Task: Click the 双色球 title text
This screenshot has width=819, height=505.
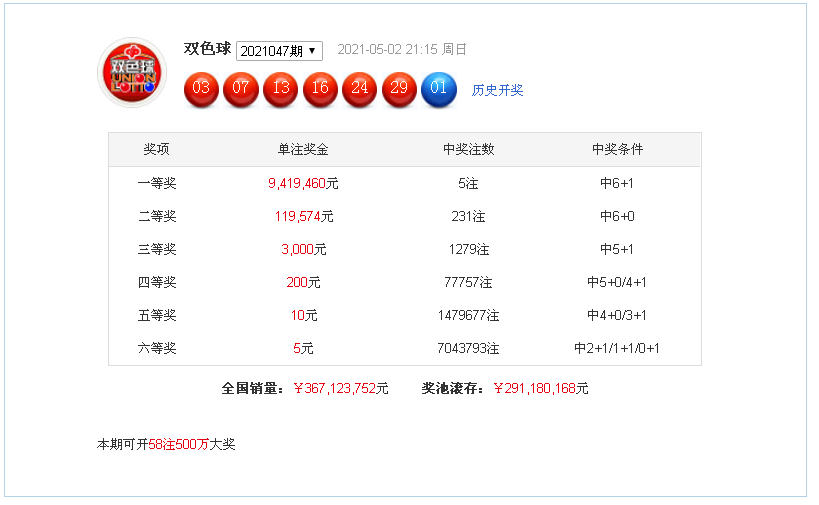Action: 207,49
